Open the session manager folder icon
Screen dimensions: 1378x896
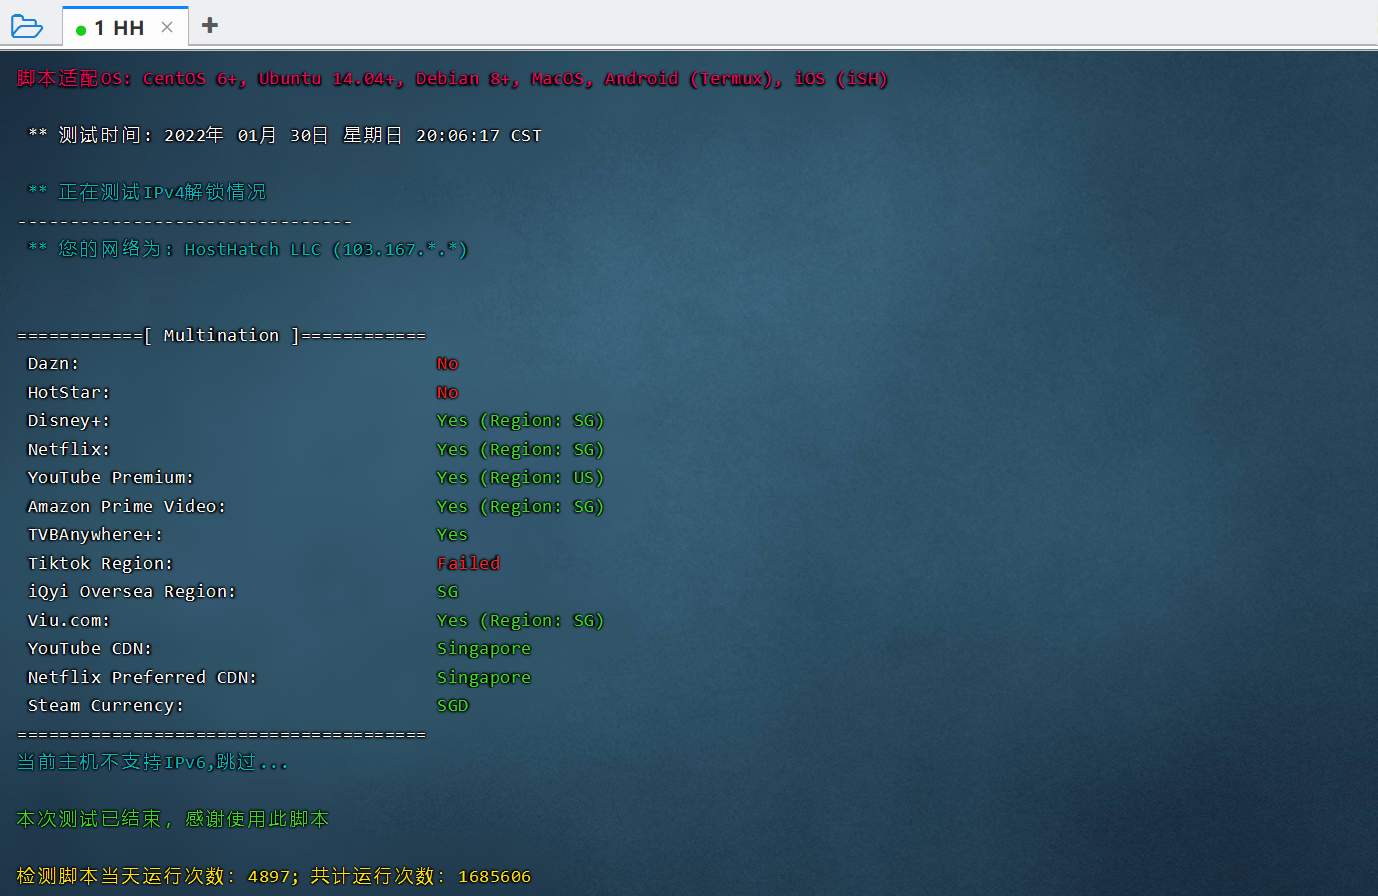click(x=26, y=26)
